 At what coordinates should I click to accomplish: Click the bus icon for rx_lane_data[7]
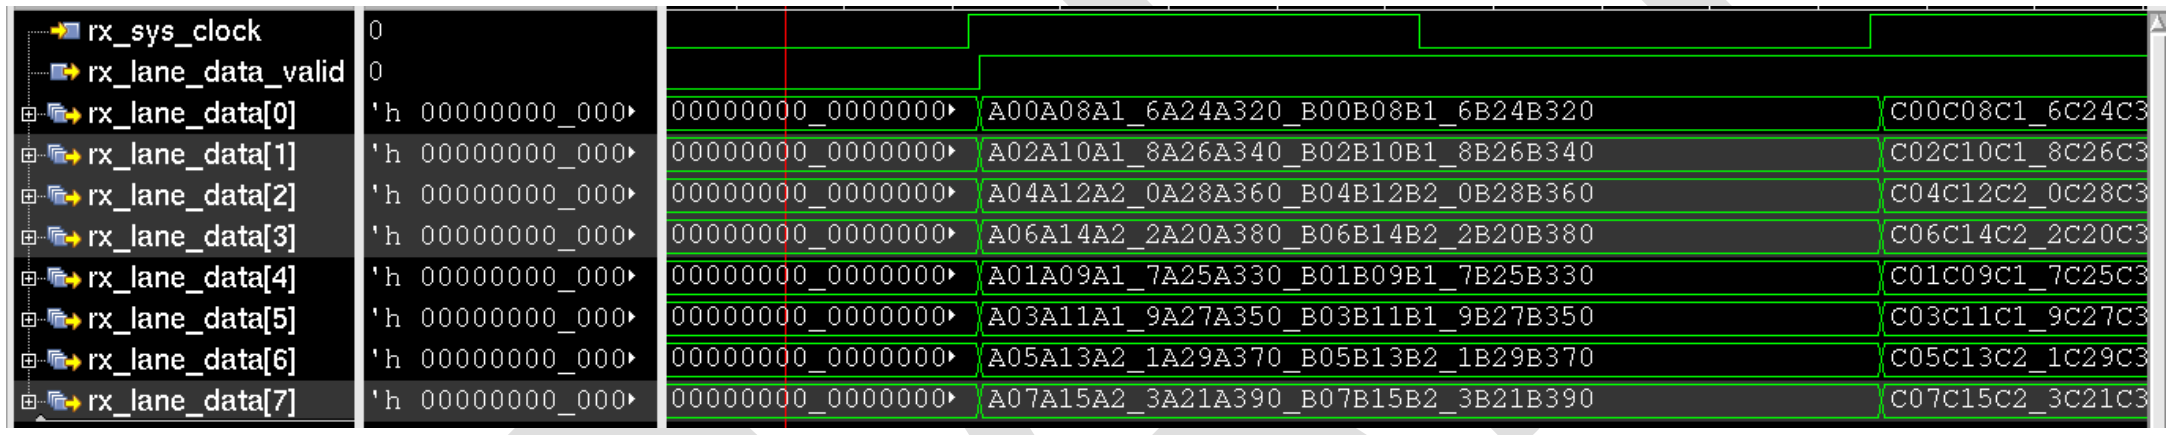(64, 401)
